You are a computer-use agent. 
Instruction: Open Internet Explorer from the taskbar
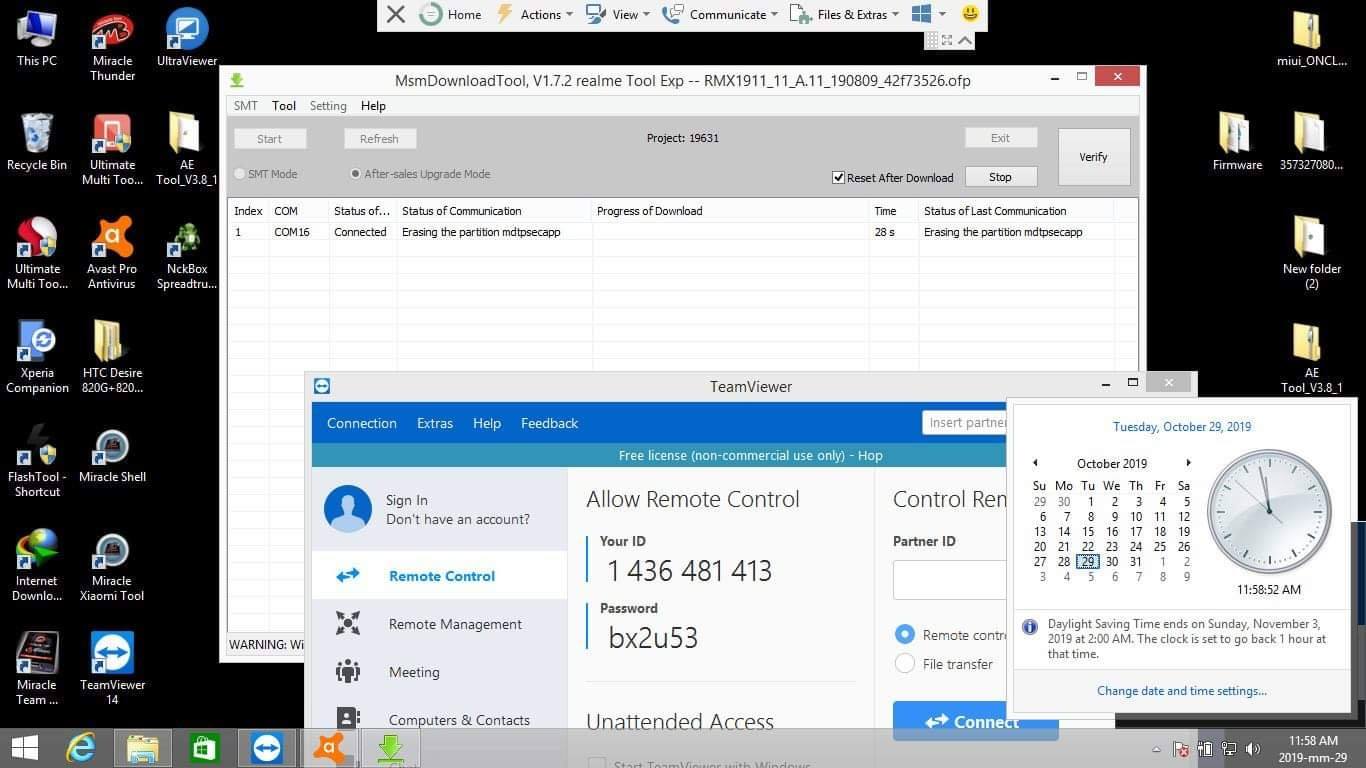point(81,748)
